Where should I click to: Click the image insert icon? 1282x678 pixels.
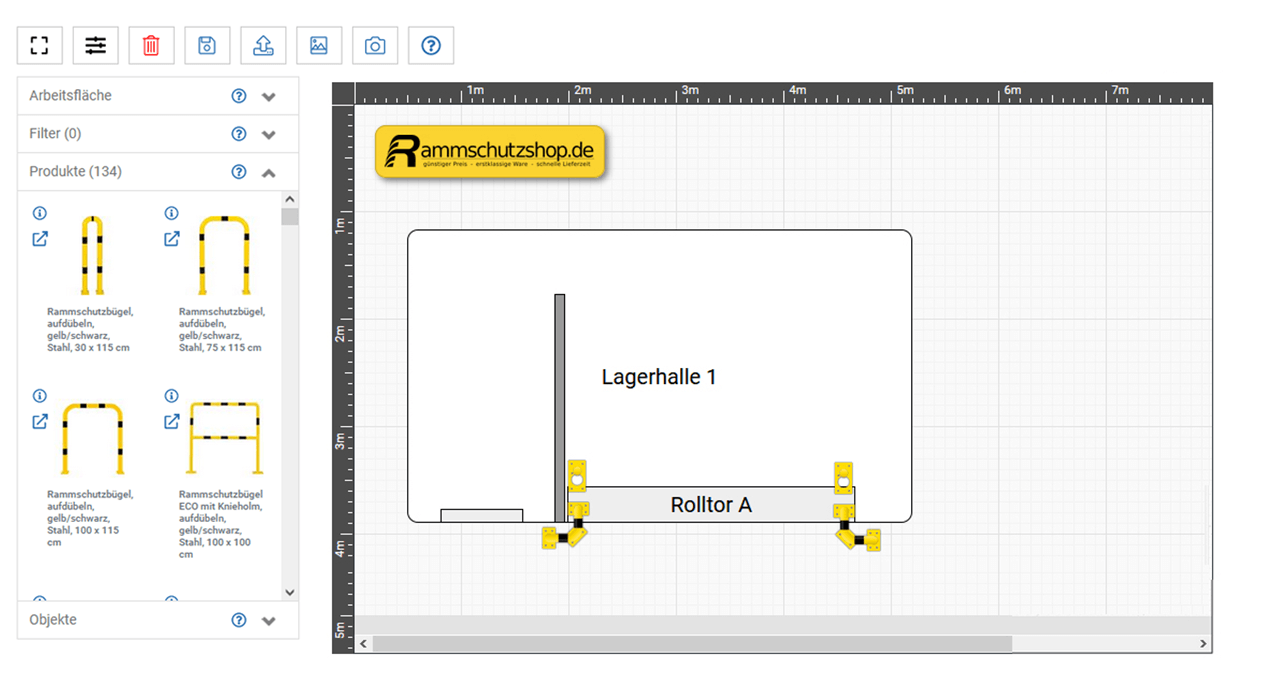point(319,45)
